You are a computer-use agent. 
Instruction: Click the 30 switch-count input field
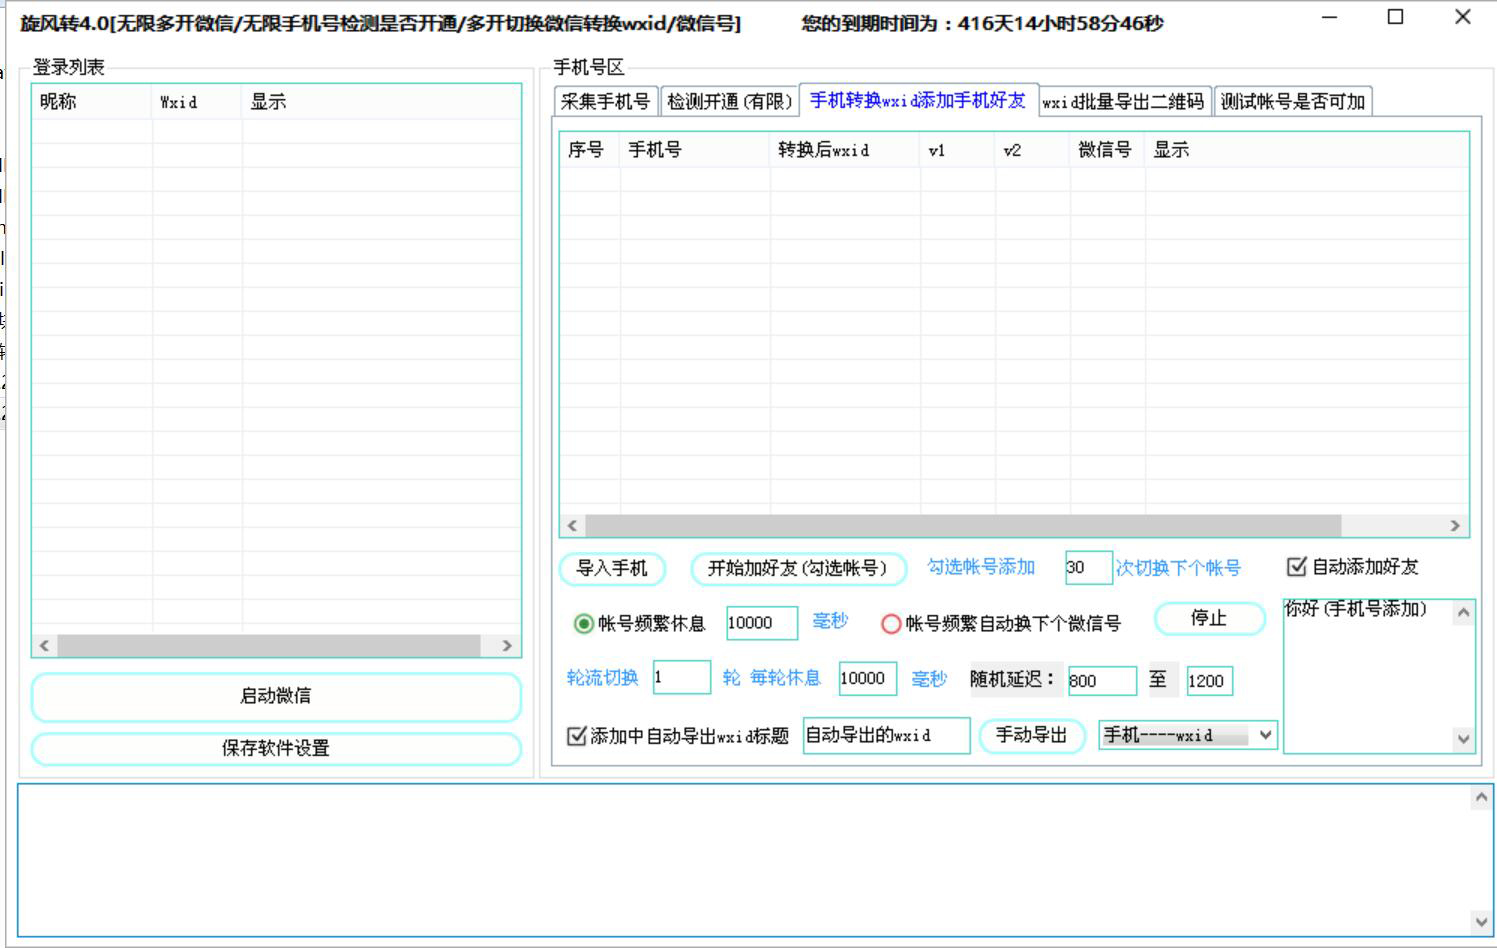point(1088,567)
